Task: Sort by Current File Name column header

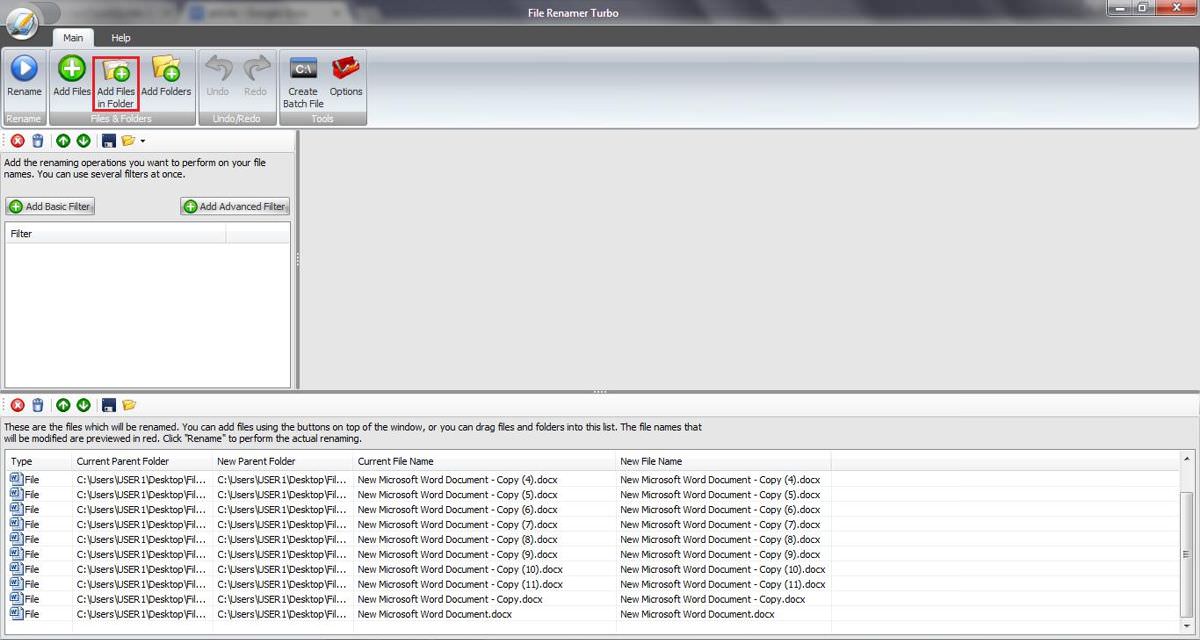Action: [485, 461]
